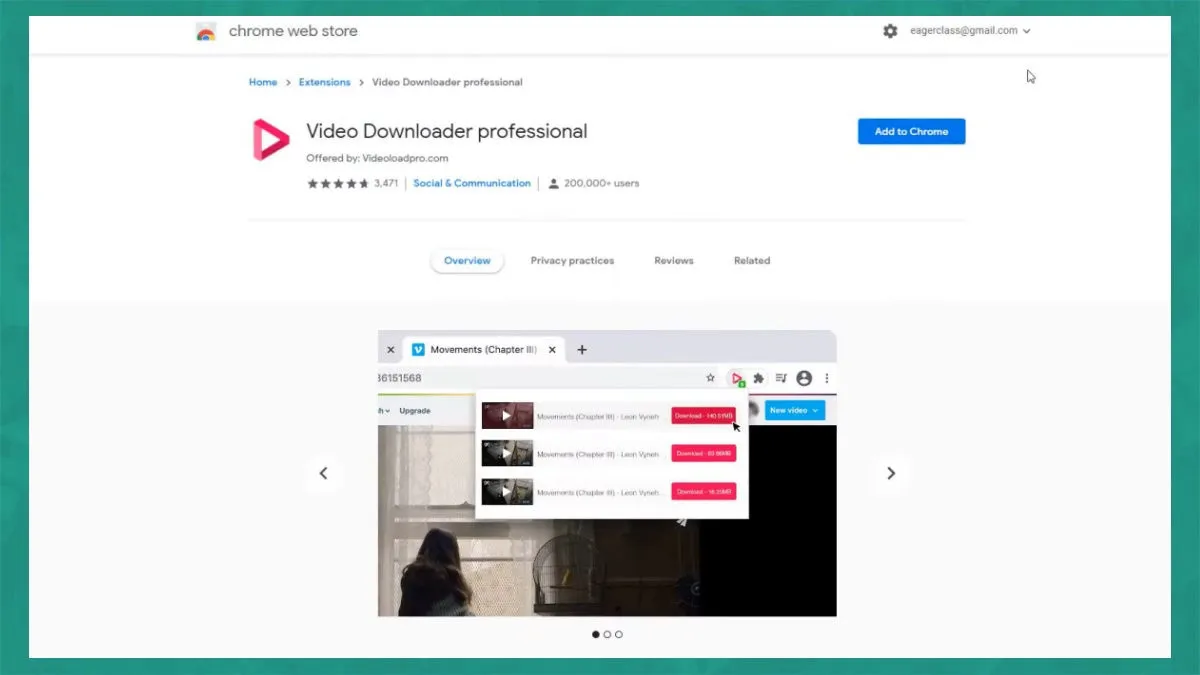Switch to the Reviews tab
The height and width of the screenshot is (675, 1200).
click(x=673, y=260)
